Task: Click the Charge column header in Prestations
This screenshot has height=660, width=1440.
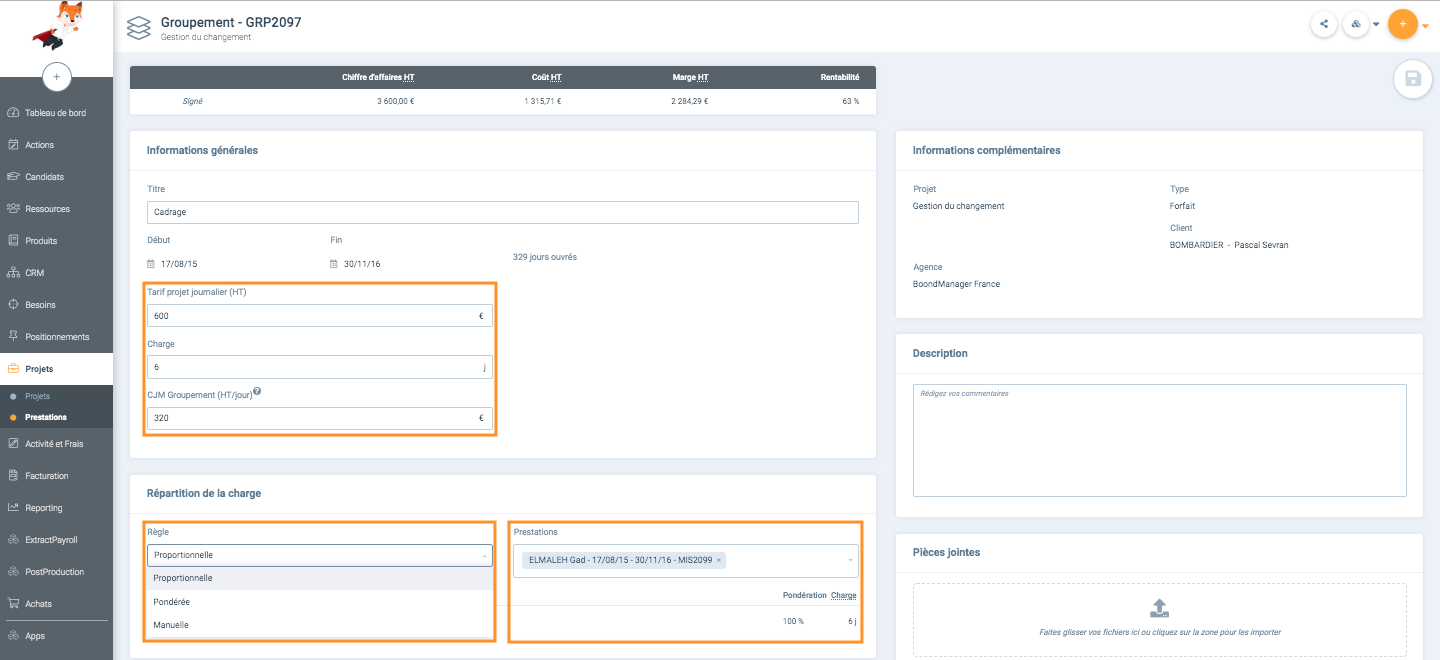Action: (x=844, y=595)
